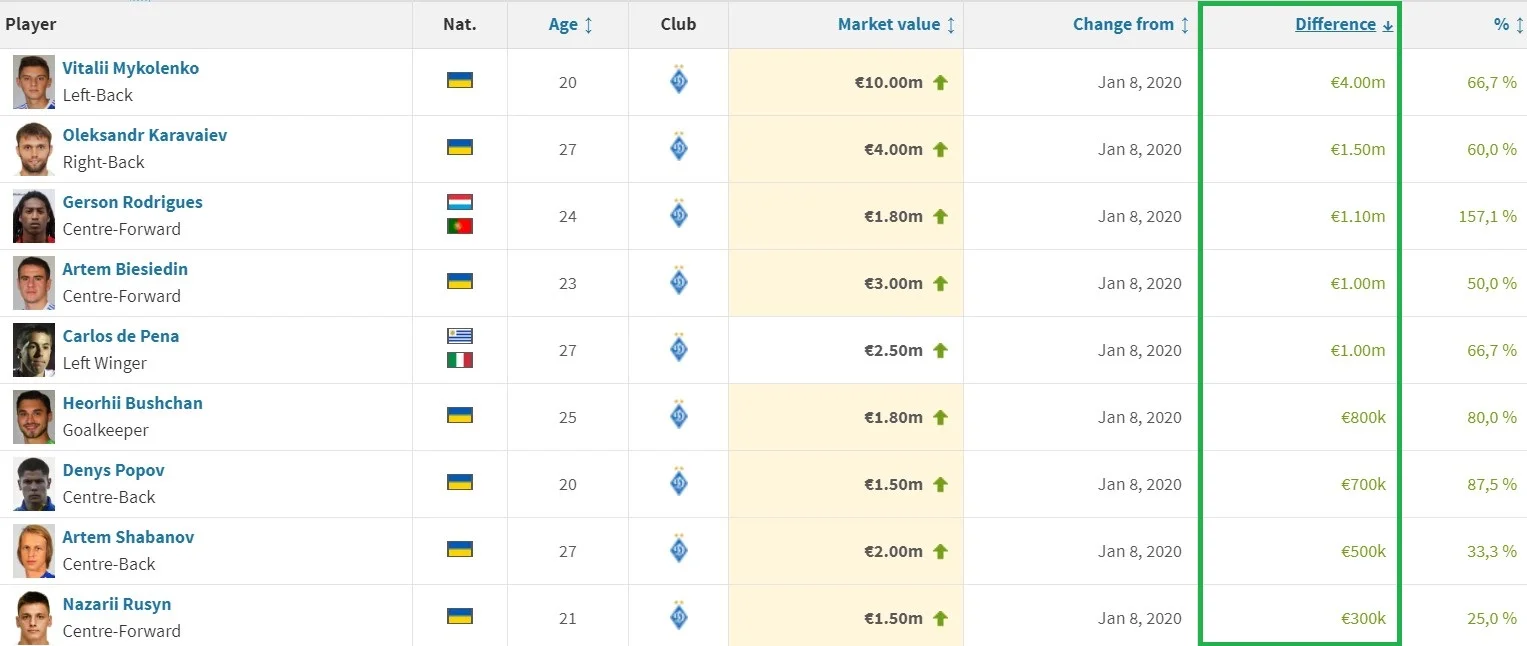Click the Uruguay flag beside Carlos de Pena
This screenshot has width=1527, height=646.
(460, 336)
